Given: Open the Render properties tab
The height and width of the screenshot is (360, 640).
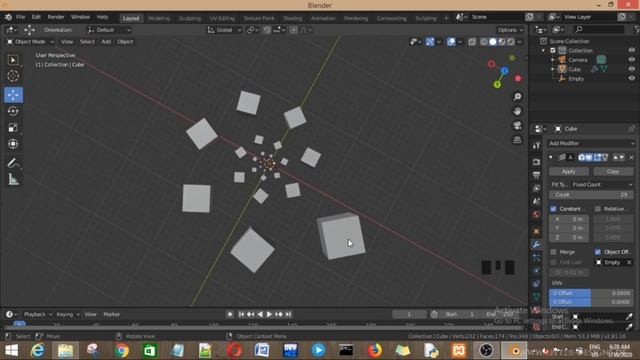Looking at the screenshot, I should 536,162.
